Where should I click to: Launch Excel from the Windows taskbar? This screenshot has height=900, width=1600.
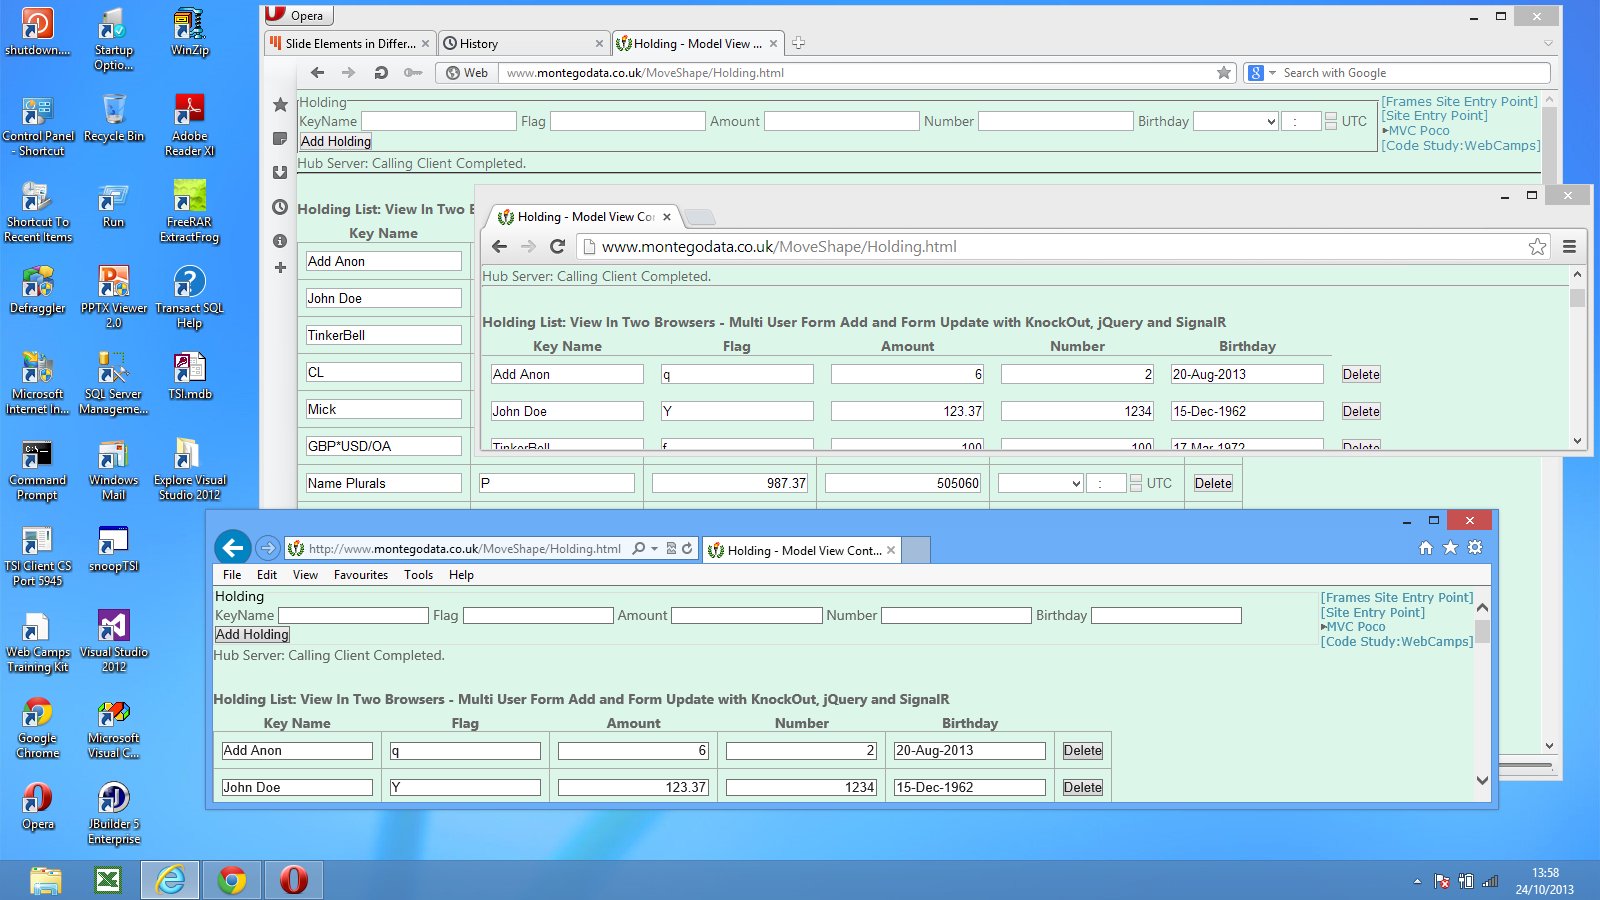[x=108, y=880]
